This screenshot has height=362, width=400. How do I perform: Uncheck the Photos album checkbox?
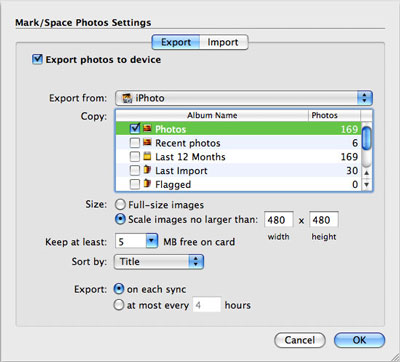tap(135, 129)
